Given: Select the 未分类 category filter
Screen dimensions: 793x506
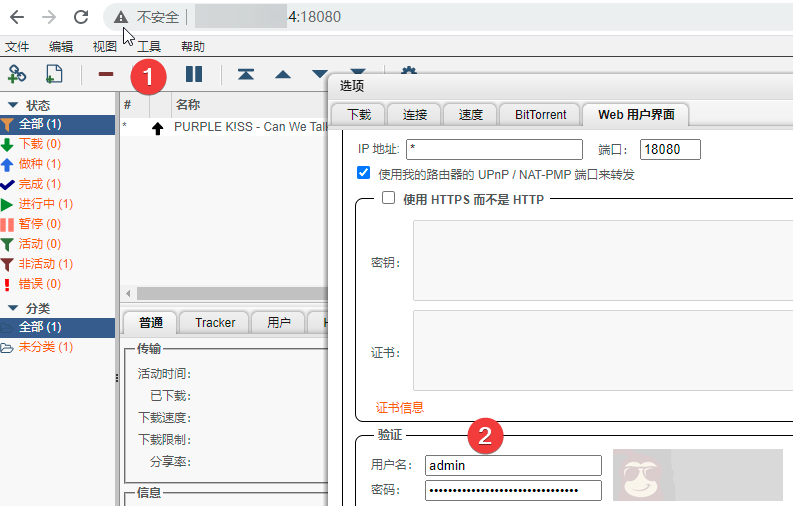Looking at the screenshot, I should [44, 347].
